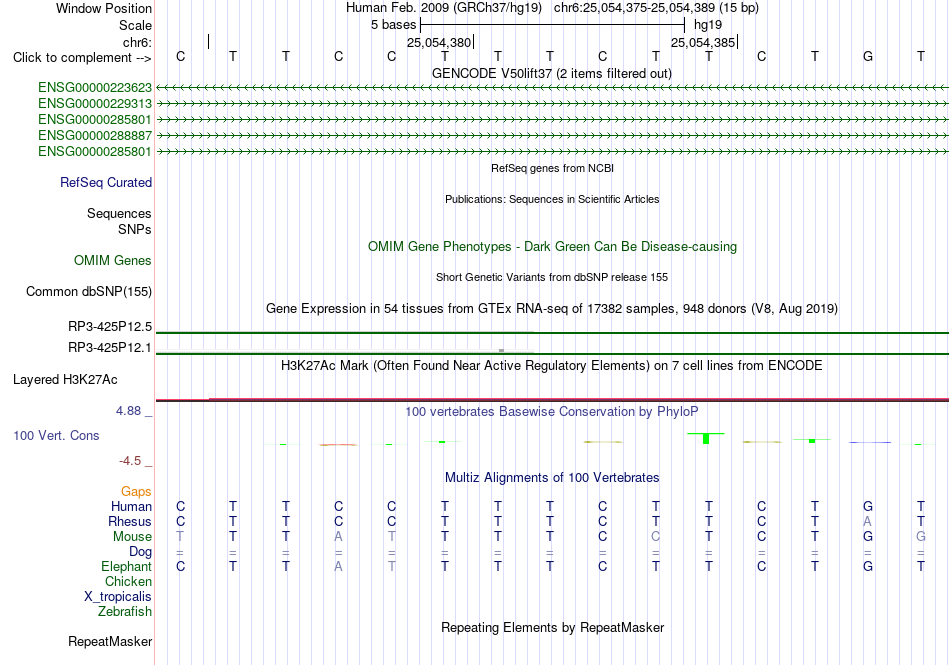Open 'Repeating Elements by RepeatMasker' title
Viewport: 950px width, 665px height.
coord(552,627)
